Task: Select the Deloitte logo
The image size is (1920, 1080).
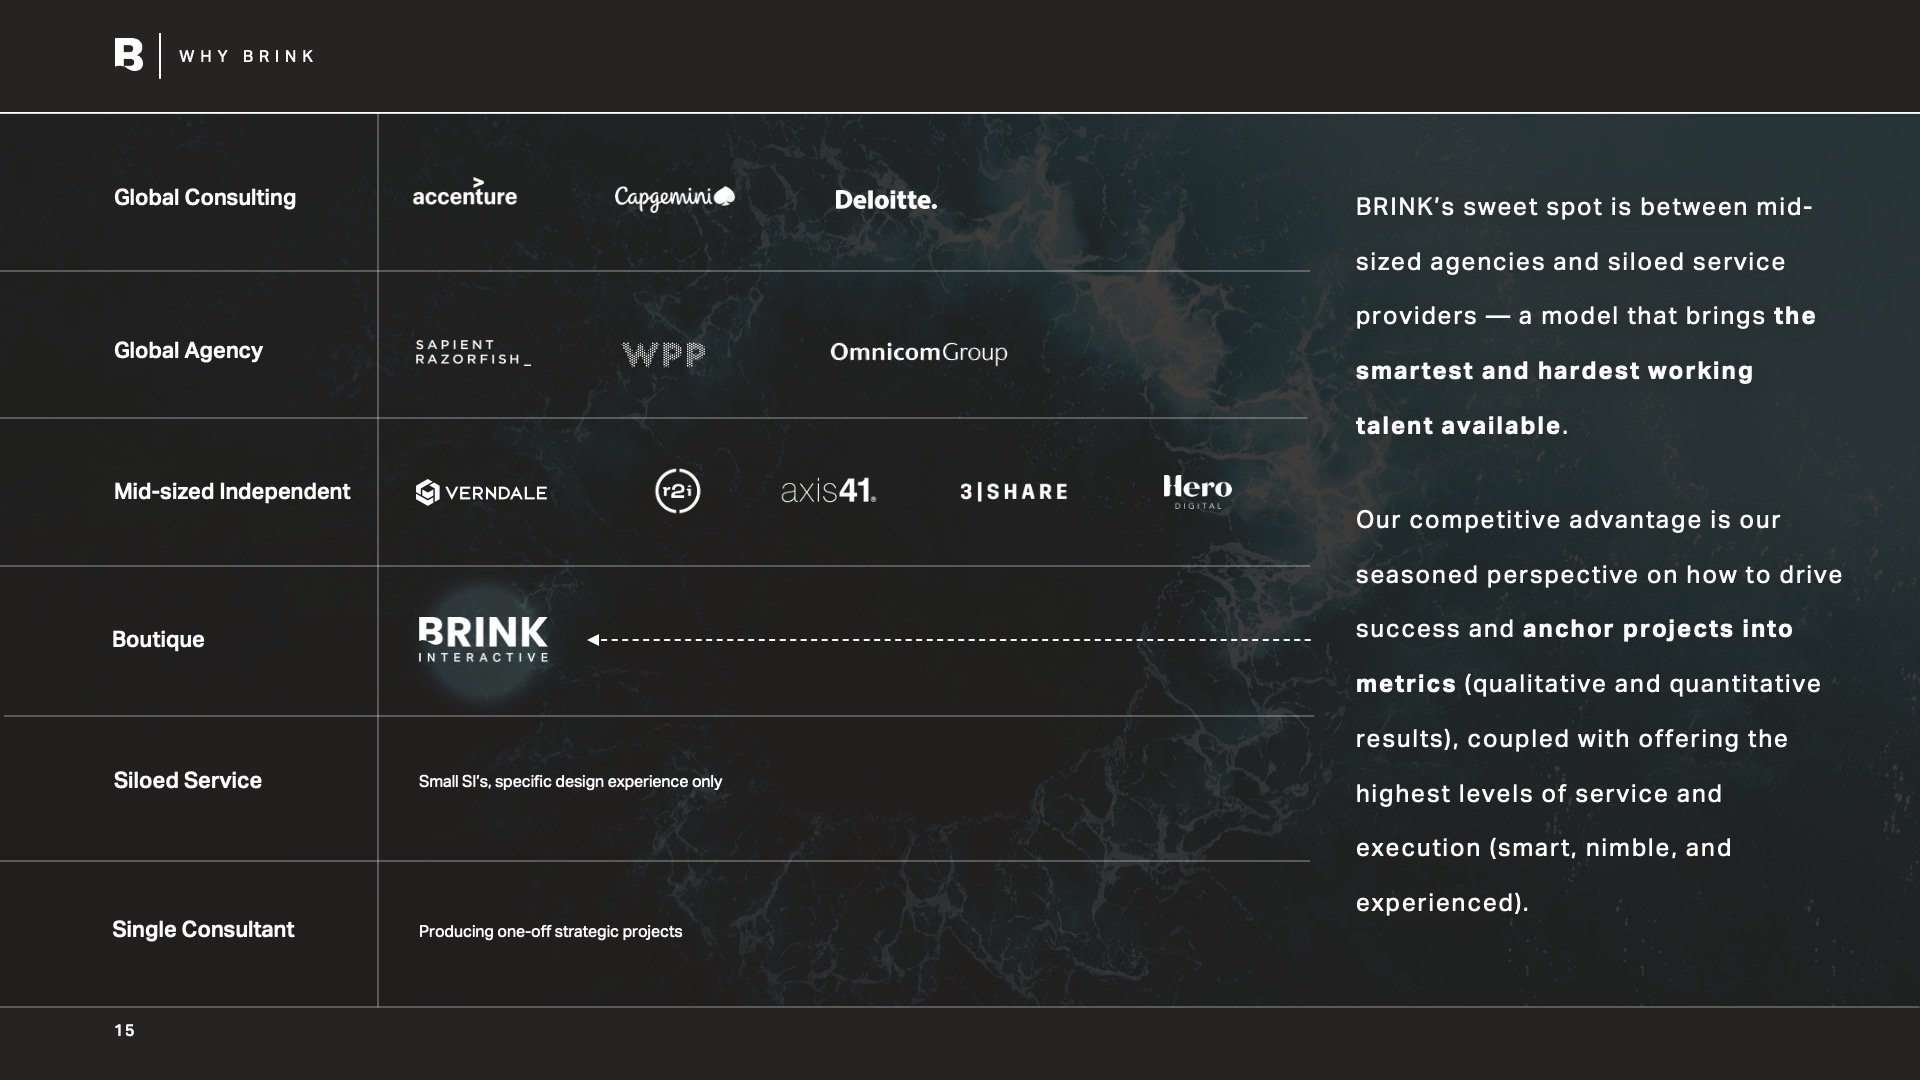Action: coord(886,200)
